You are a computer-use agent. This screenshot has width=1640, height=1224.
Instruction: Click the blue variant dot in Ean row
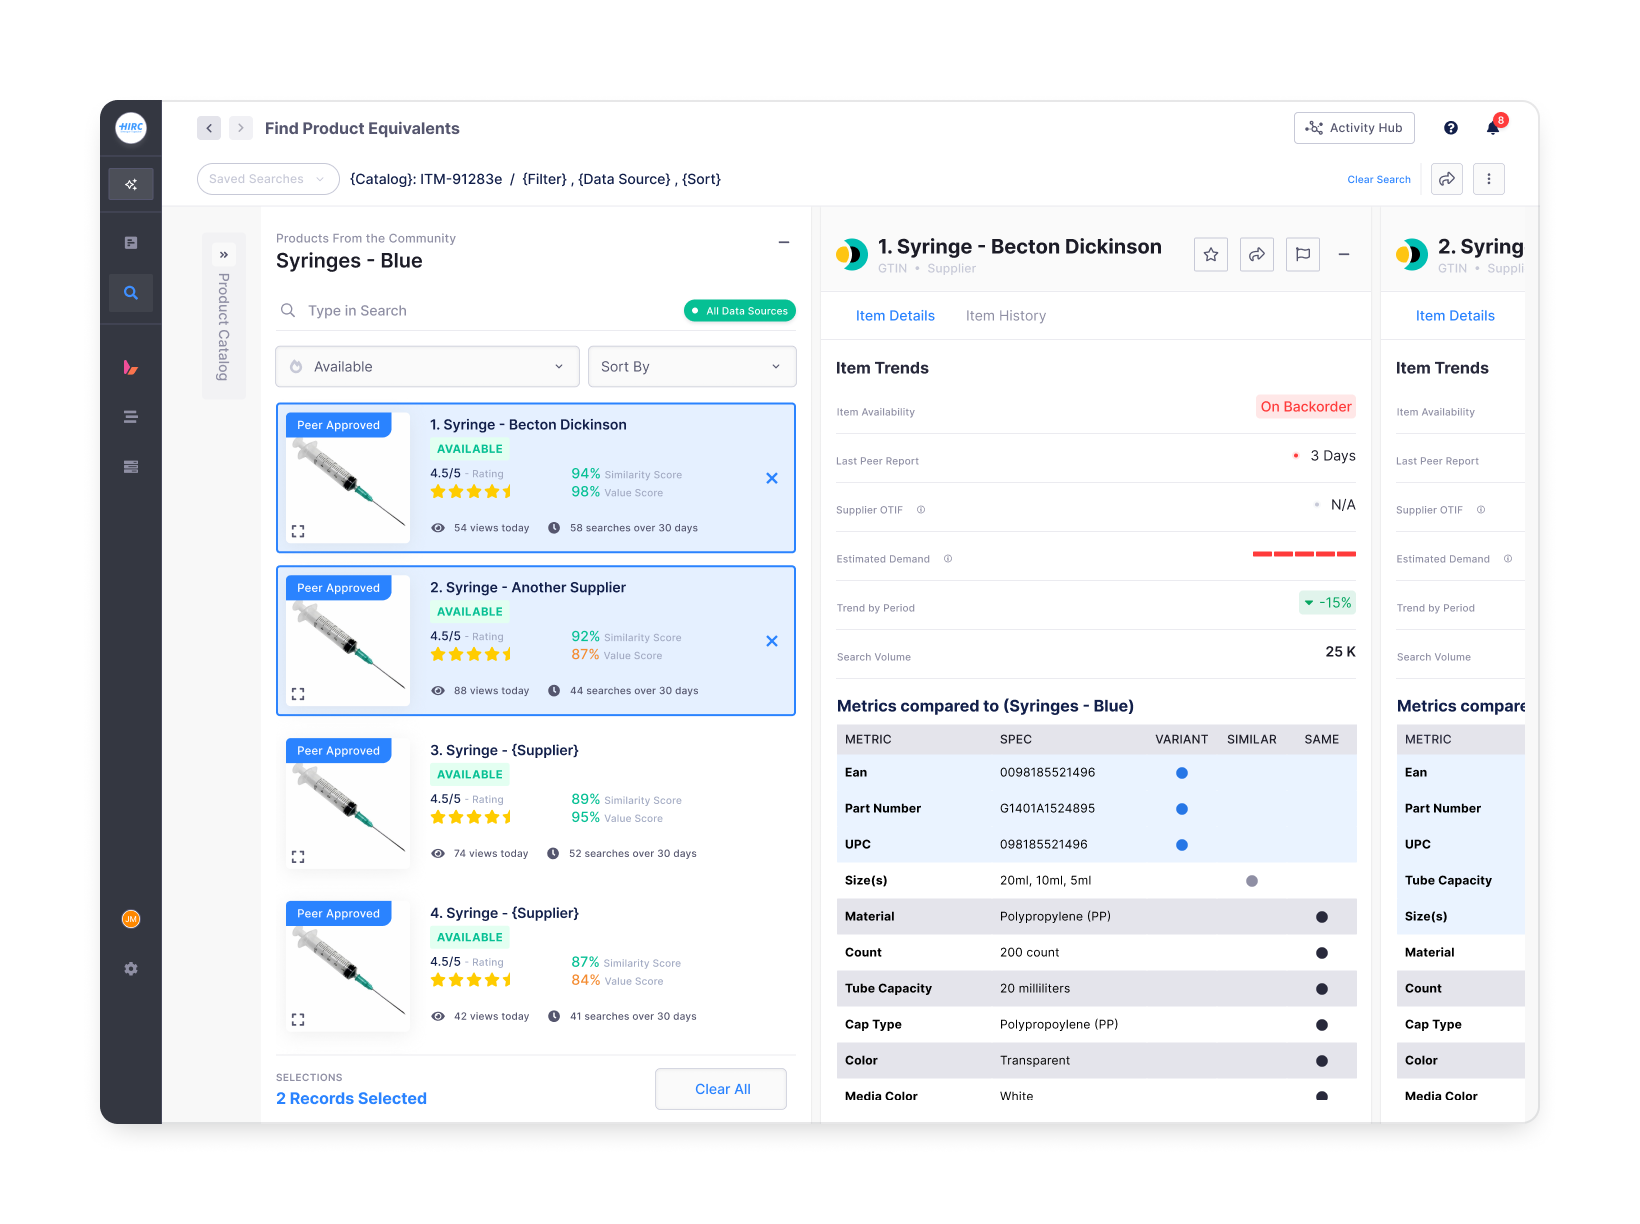(x=1182, y=773)
